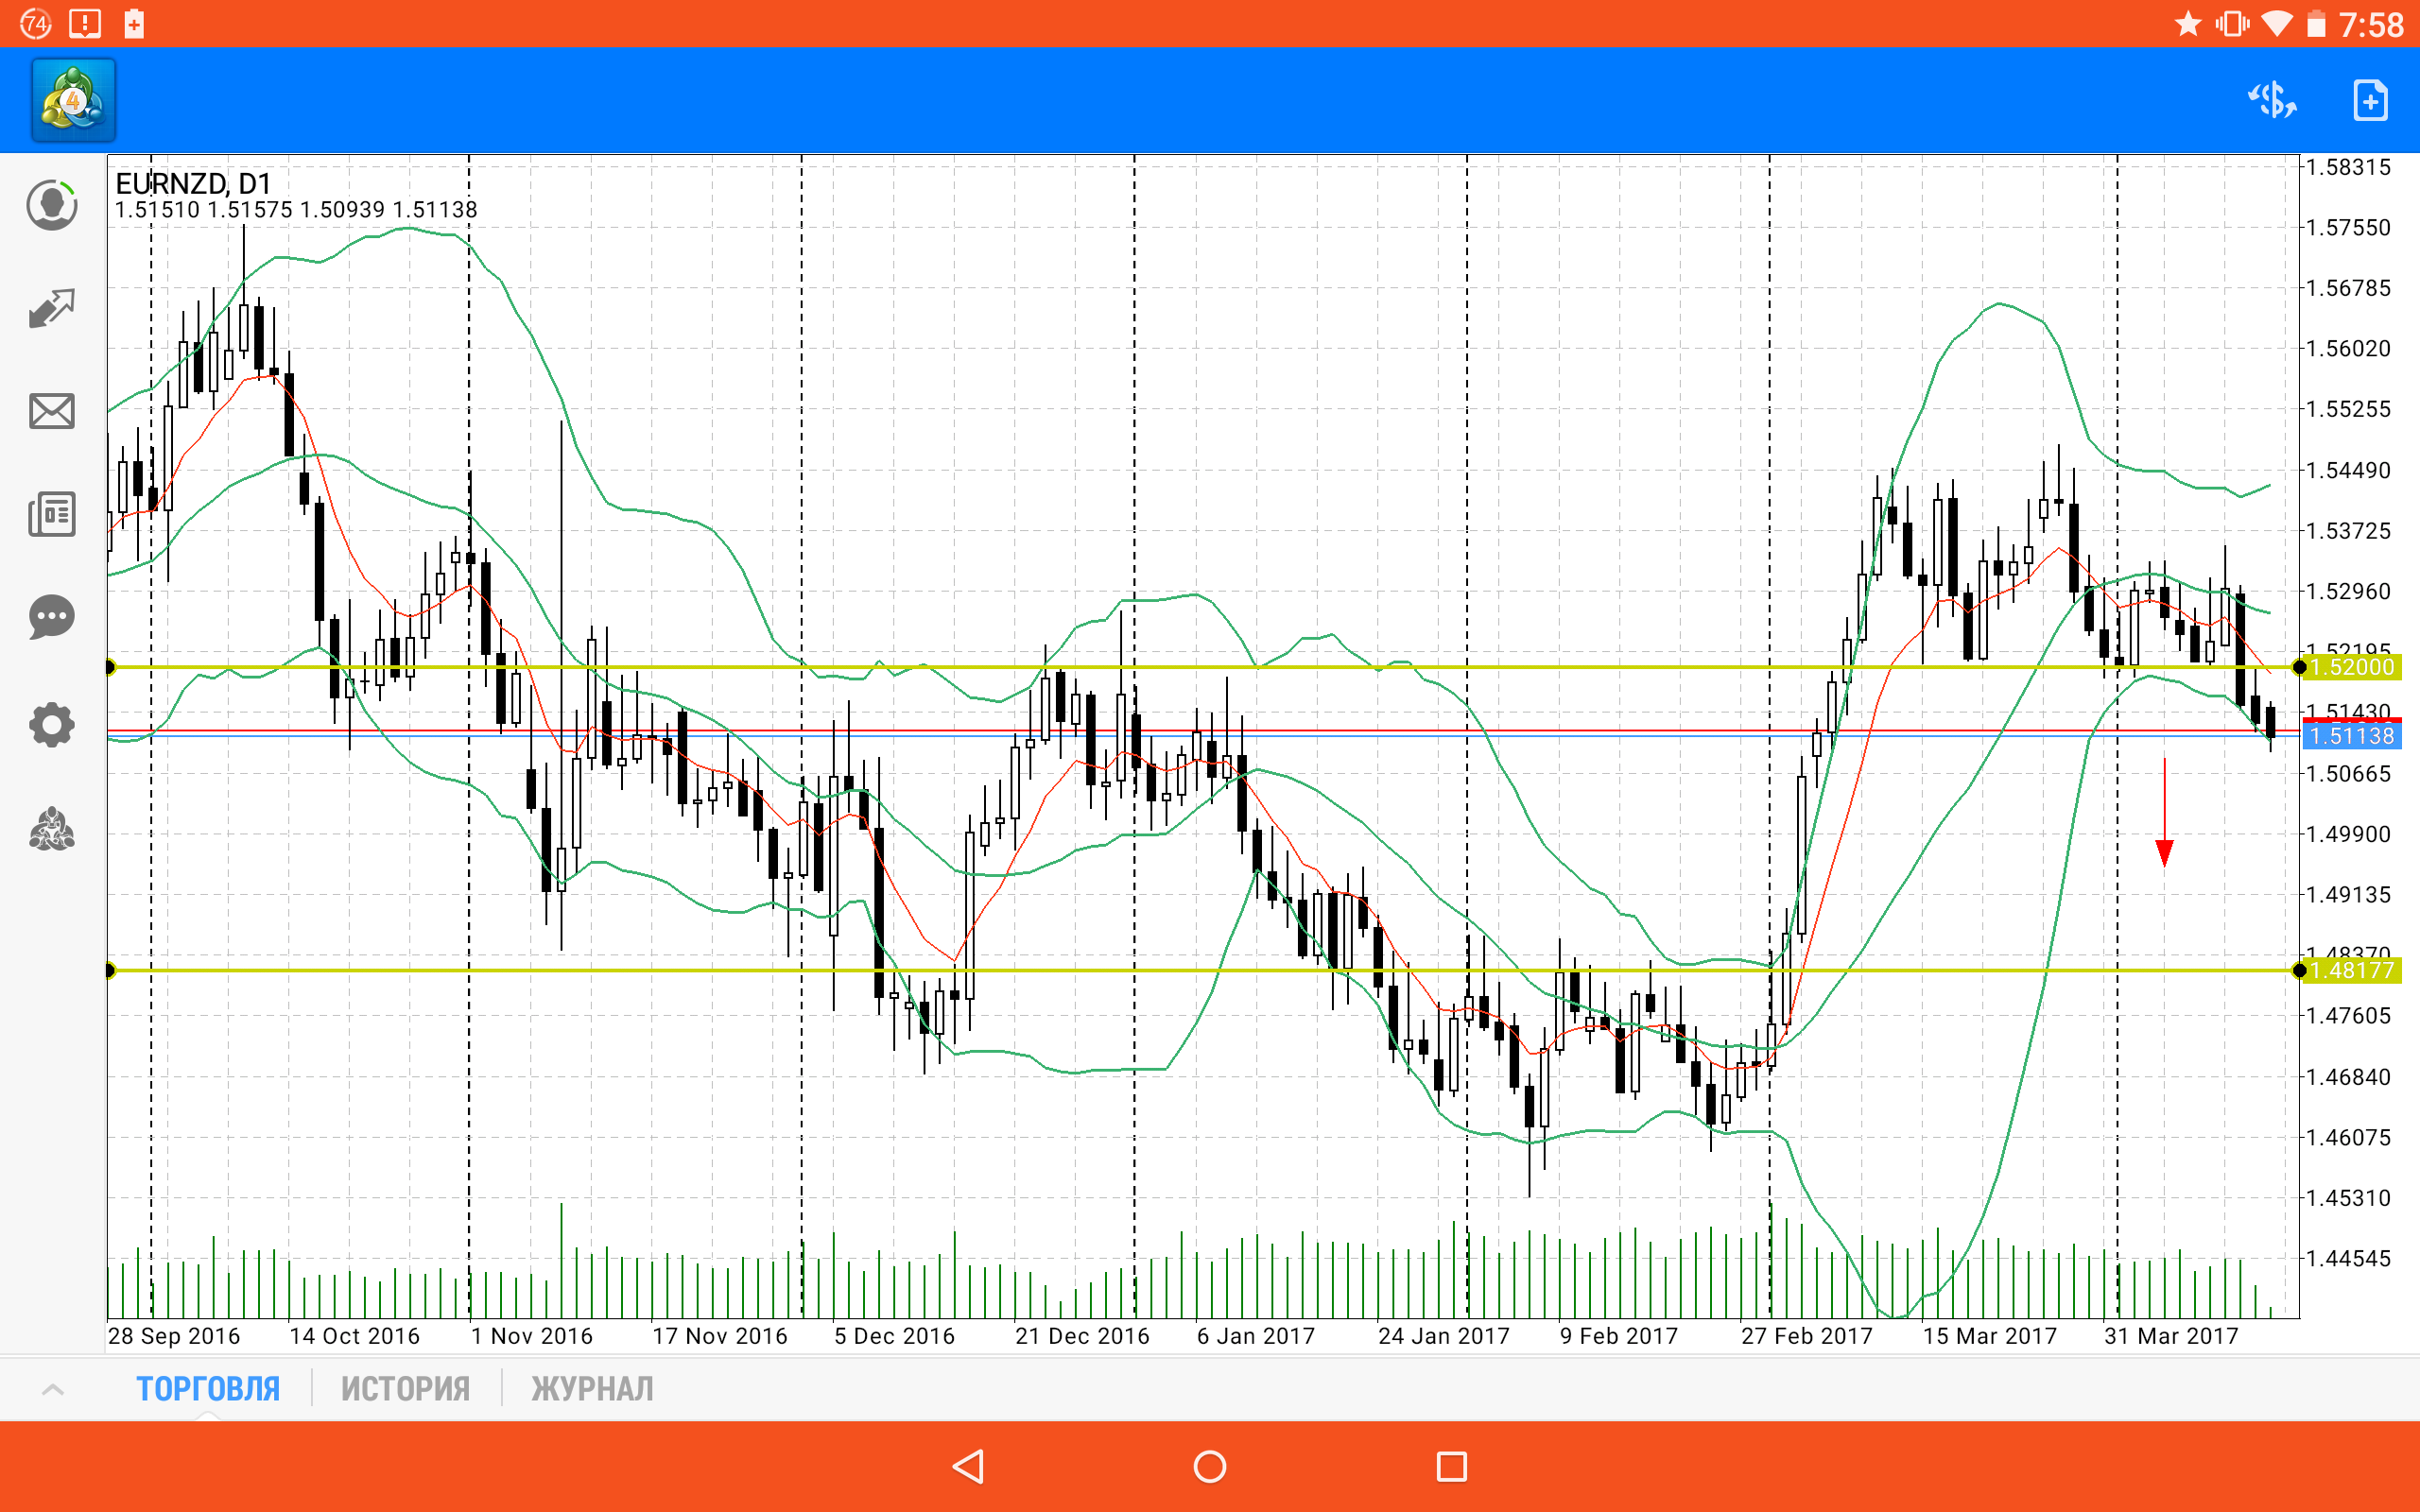Tap the Wi-Fi icon in status bar

[2277, 23]
